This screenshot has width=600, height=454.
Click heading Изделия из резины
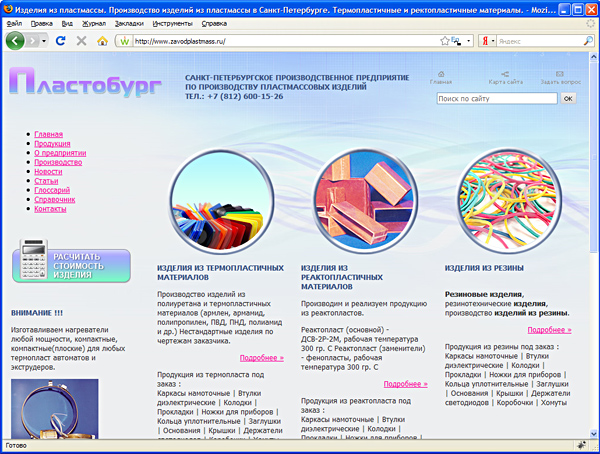coord(484,268)
